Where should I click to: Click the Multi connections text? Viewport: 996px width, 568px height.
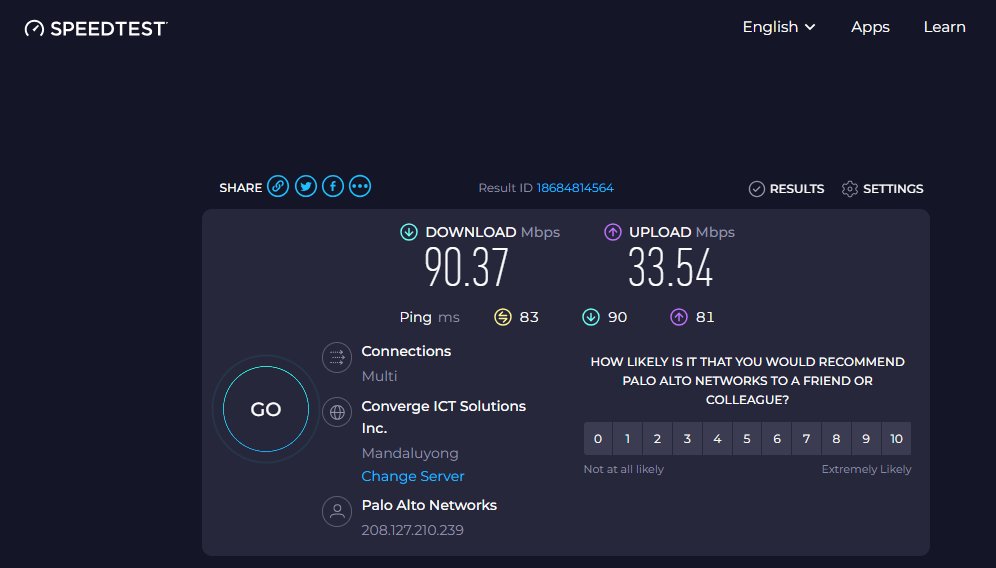coord(379,376)
